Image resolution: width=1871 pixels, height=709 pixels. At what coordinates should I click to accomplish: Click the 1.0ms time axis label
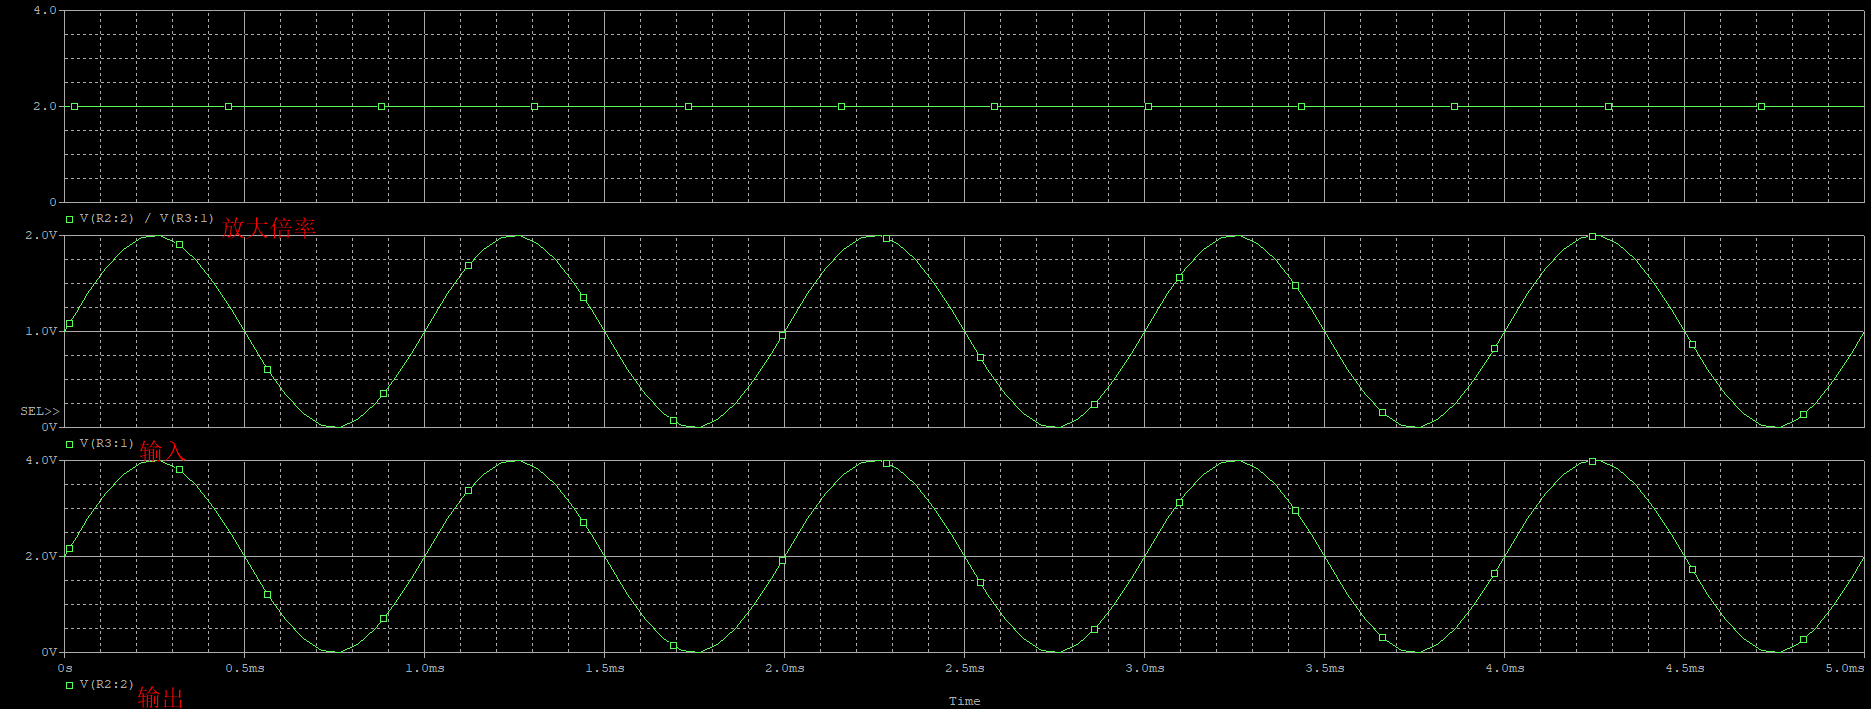pos(425,668)
